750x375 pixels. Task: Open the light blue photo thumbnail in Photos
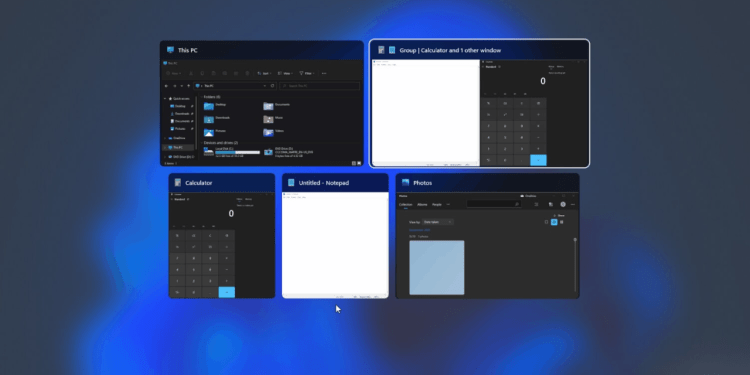(437, 267)
